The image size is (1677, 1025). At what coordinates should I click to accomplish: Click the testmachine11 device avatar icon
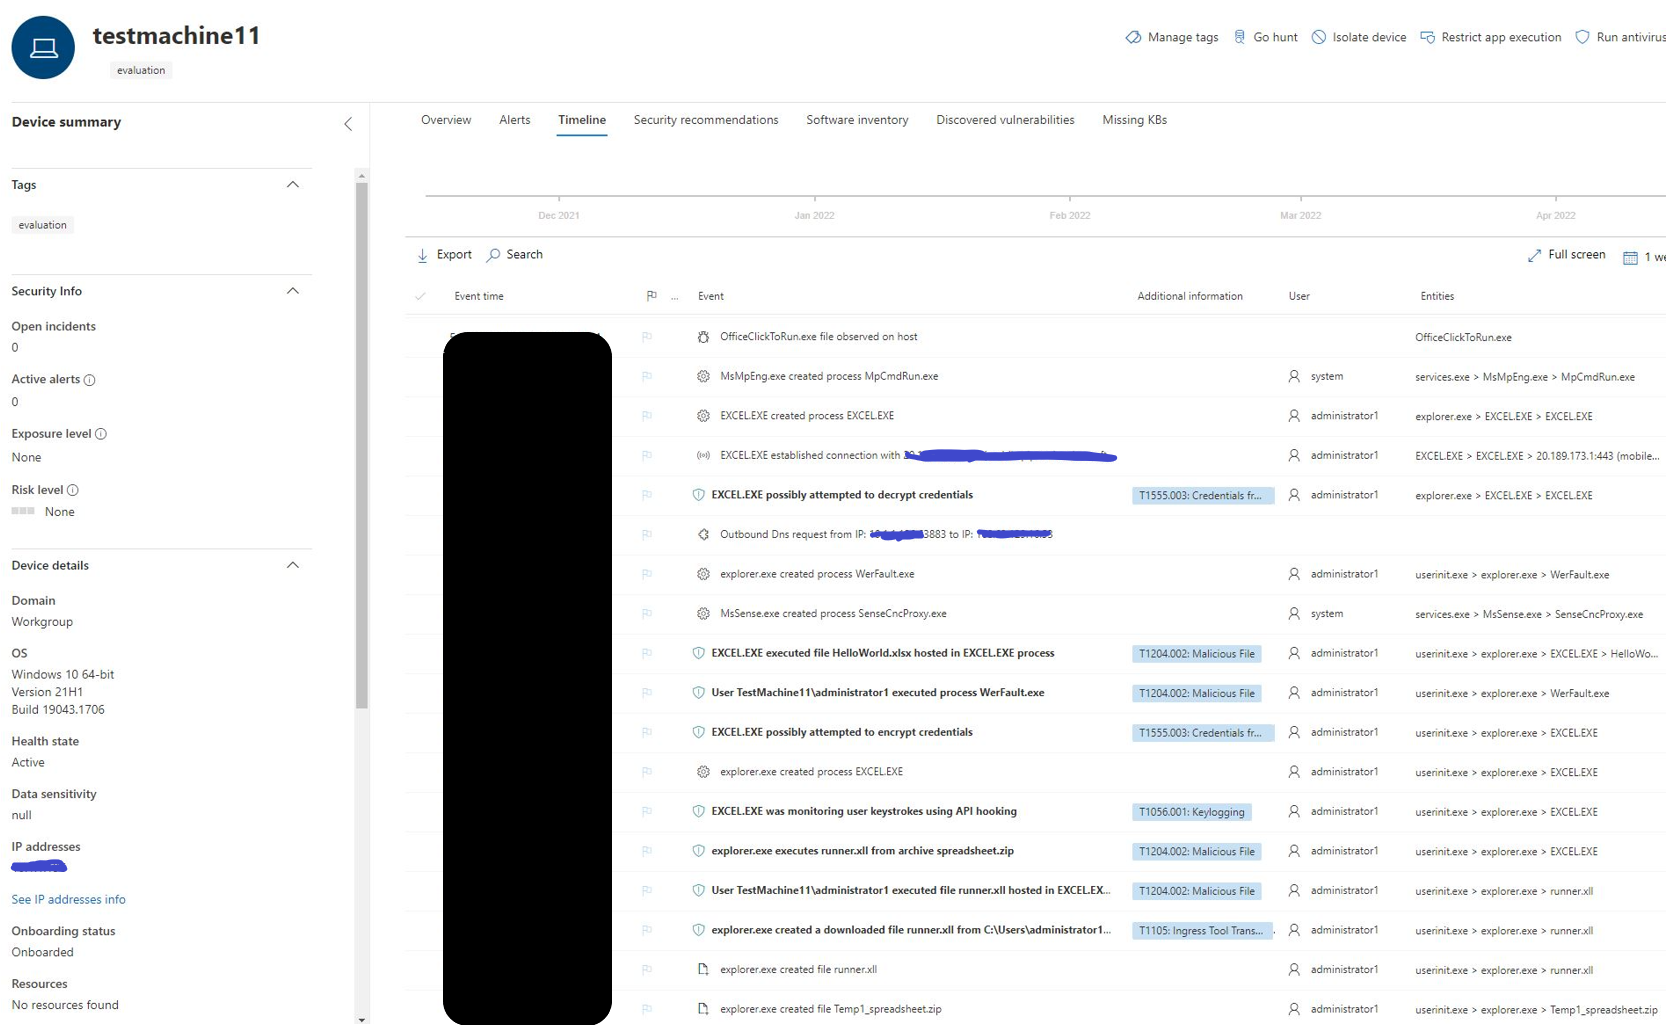click(43, 47)
